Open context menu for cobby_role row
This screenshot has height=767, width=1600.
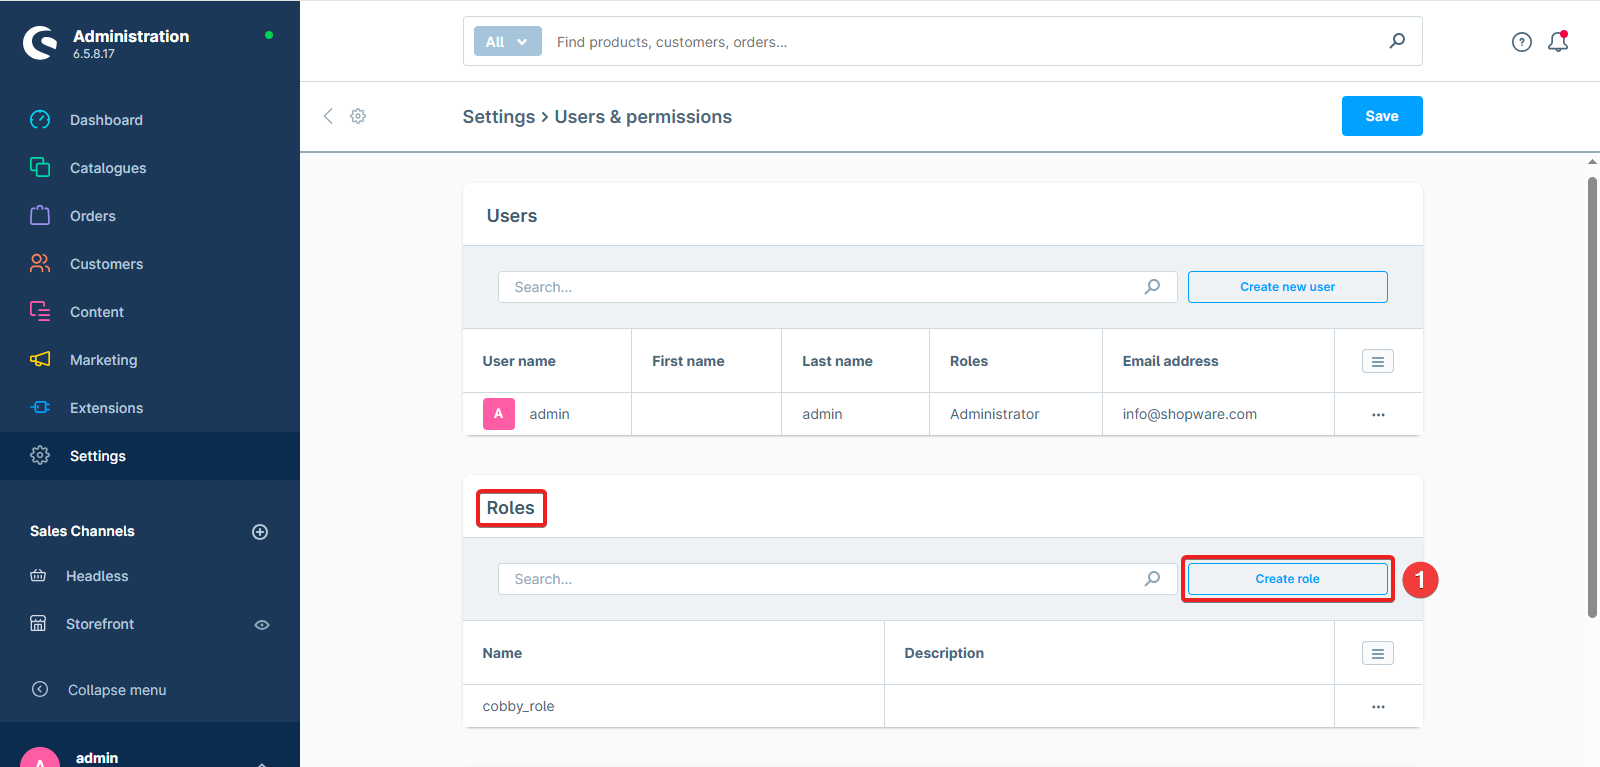[x=1378, y=707]
